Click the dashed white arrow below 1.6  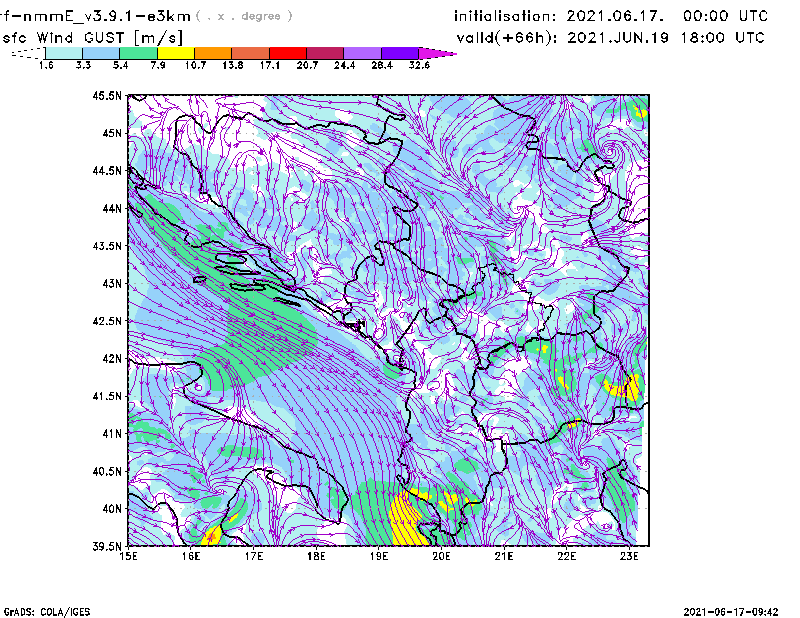(28, 53)
